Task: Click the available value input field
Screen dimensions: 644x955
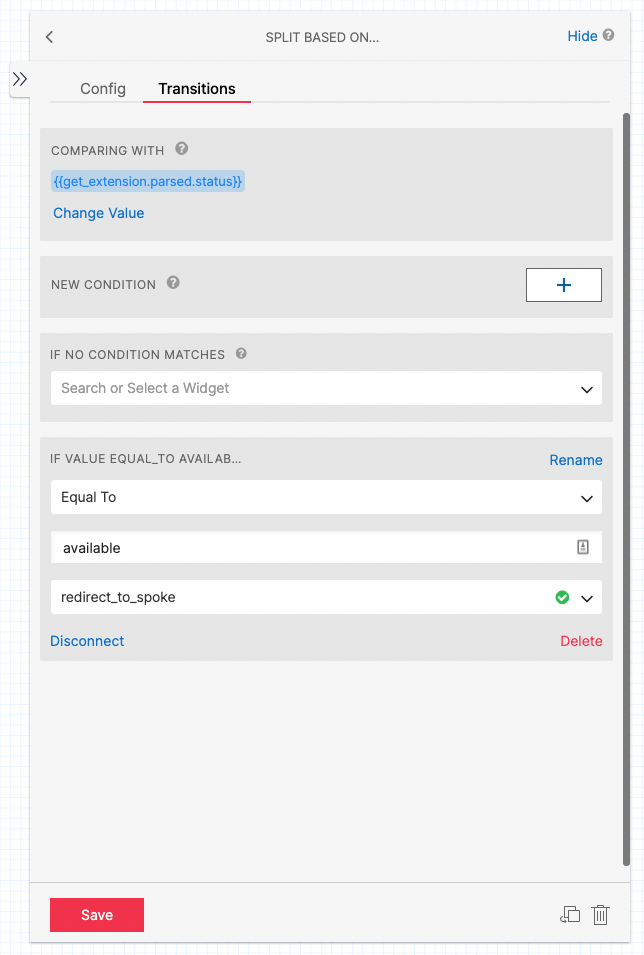Action: click(300, 547)
